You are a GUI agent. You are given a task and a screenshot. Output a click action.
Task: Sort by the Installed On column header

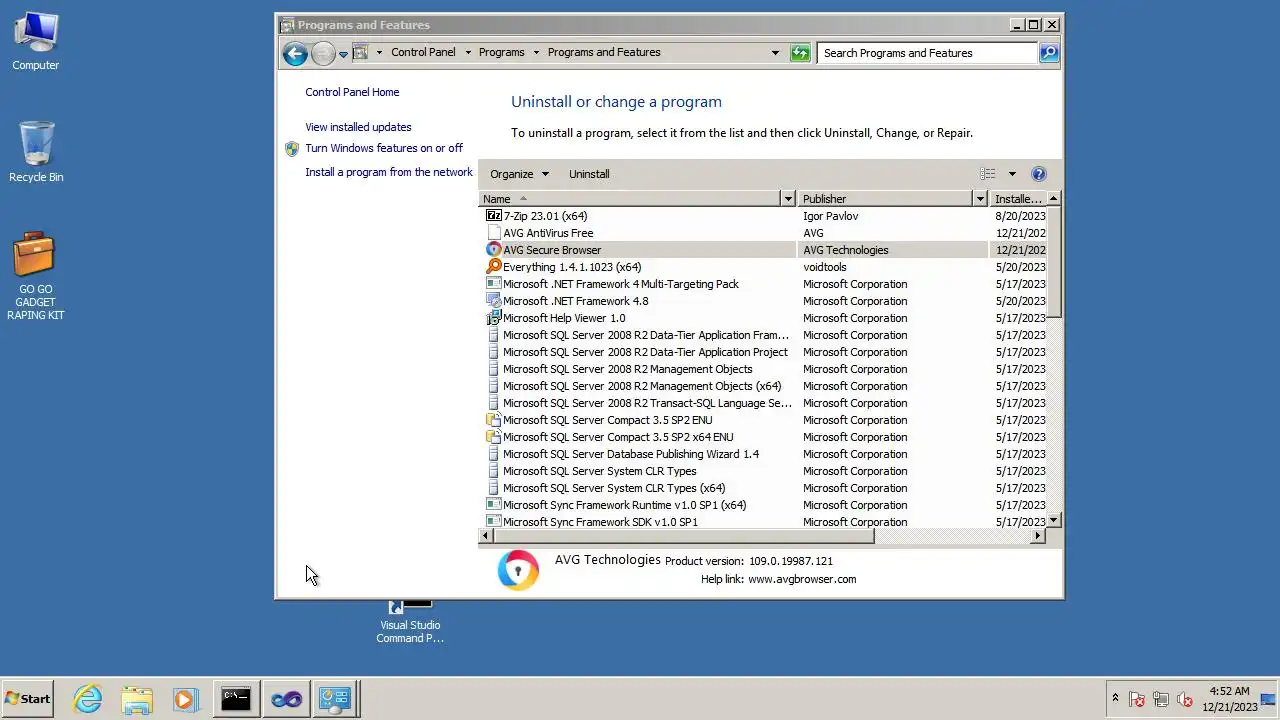[x=1018, y=199]
